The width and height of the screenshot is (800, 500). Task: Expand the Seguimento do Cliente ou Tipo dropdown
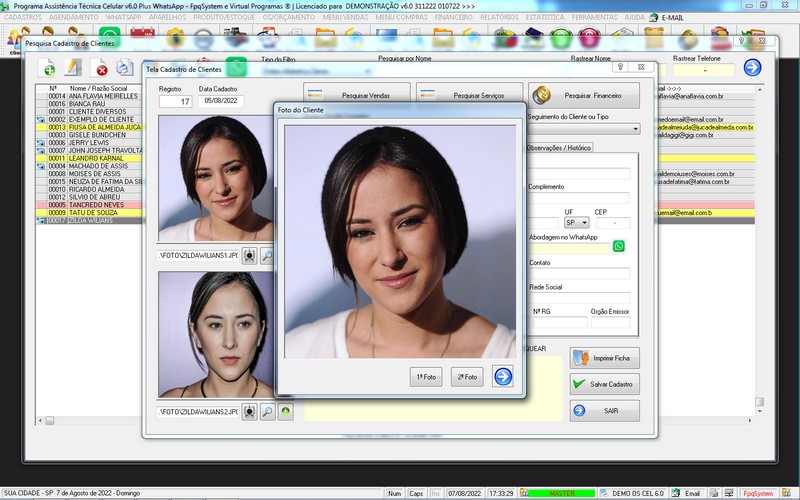click(x=636, y=129)
